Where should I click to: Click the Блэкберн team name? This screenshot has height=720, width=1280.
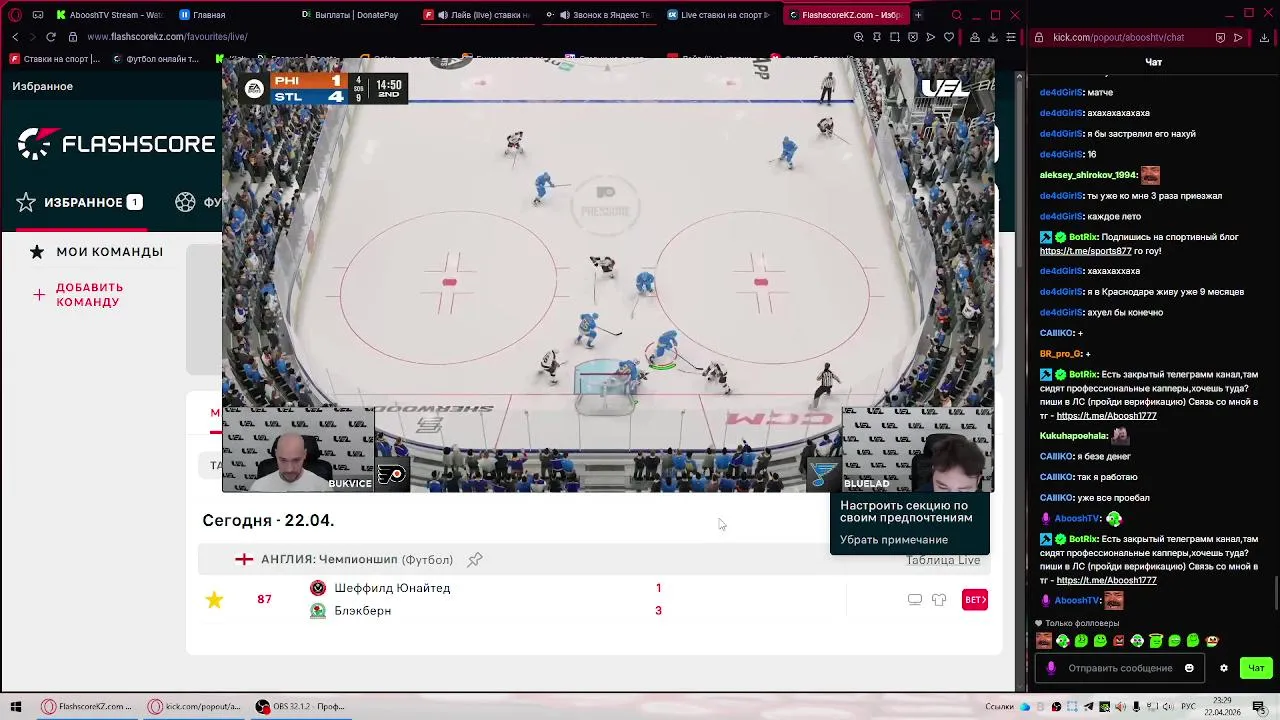click(x=363, y=611)
